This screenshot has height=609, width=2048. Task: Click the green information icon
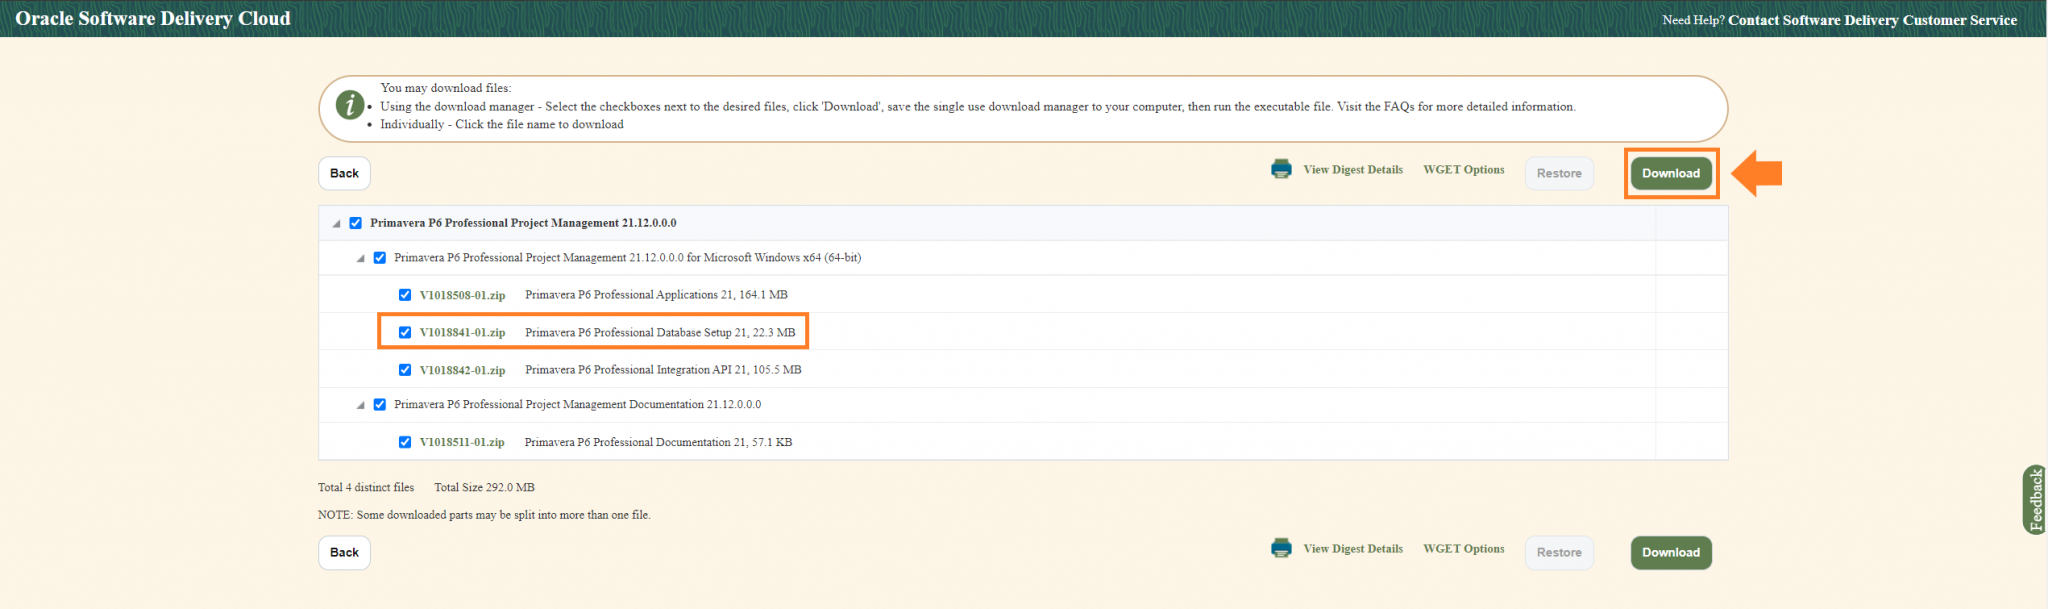[350, 105]
